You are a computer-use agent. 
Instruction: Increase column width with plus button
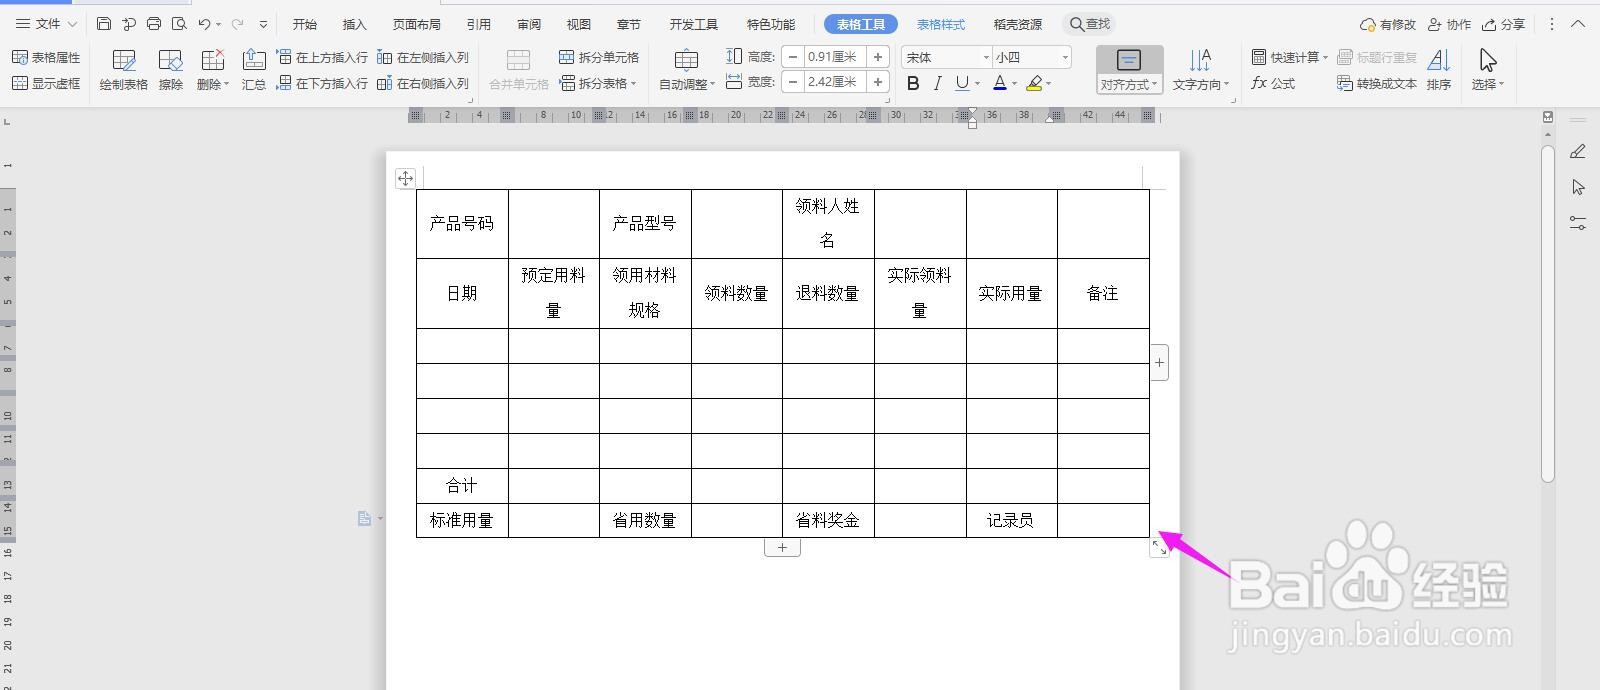click(877, 82)
